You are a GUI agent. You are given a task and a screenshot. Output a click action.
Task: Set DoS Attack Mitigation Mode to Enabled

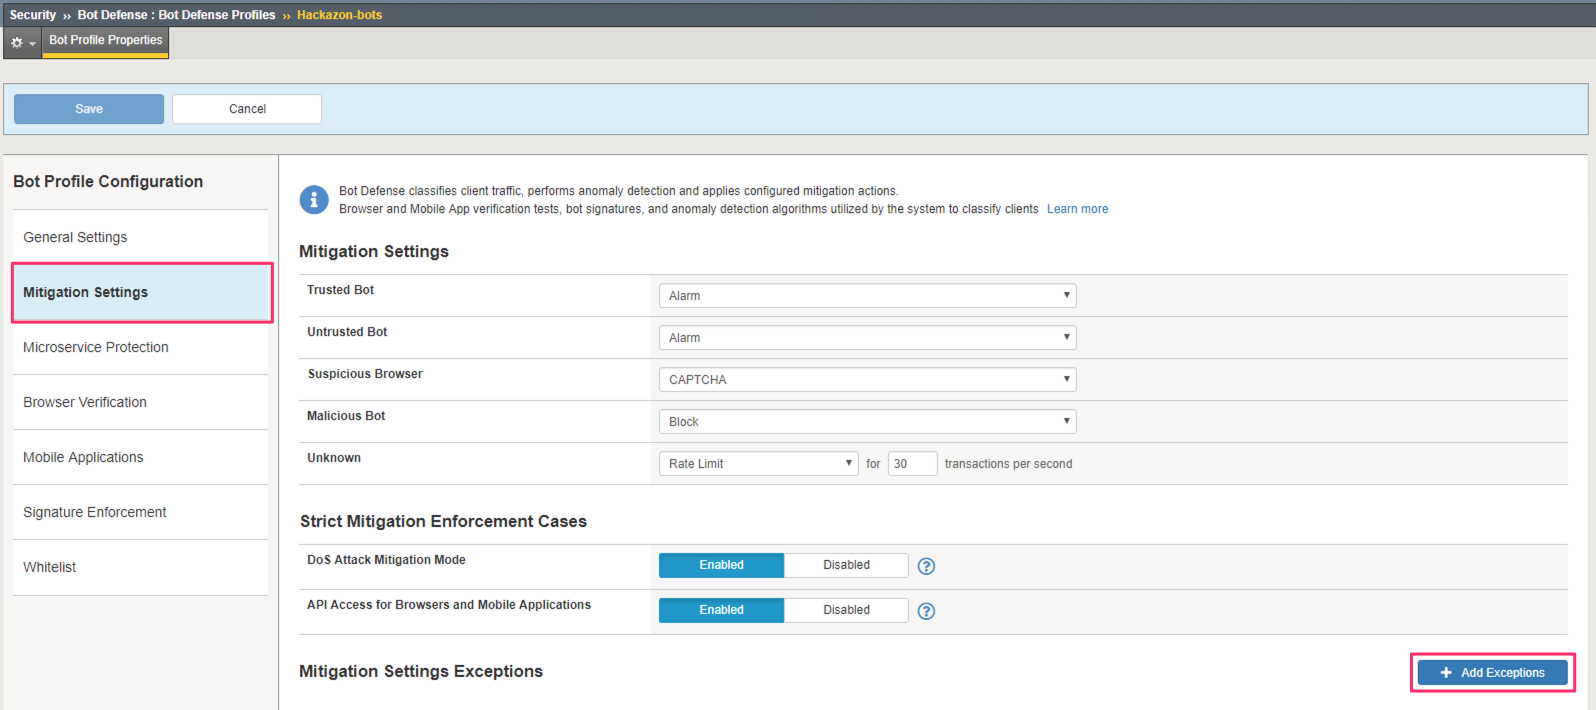pos(721,565)
